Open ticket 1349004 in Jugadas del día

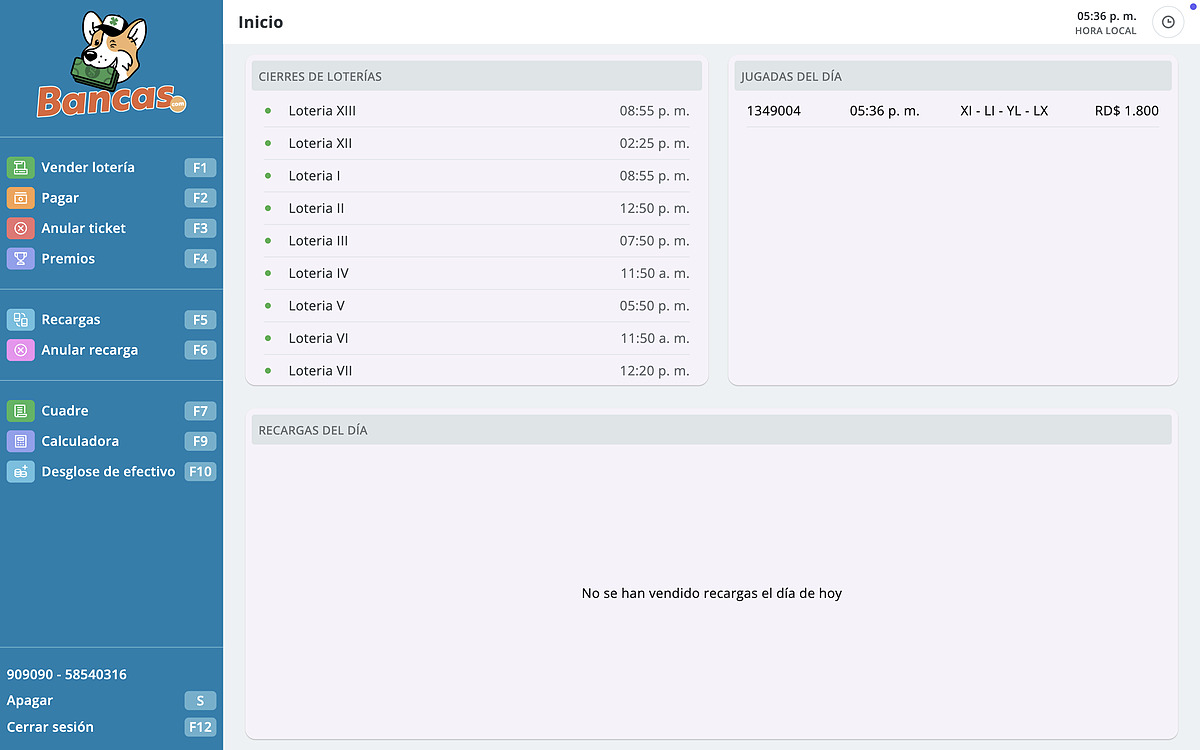[774, 111]
